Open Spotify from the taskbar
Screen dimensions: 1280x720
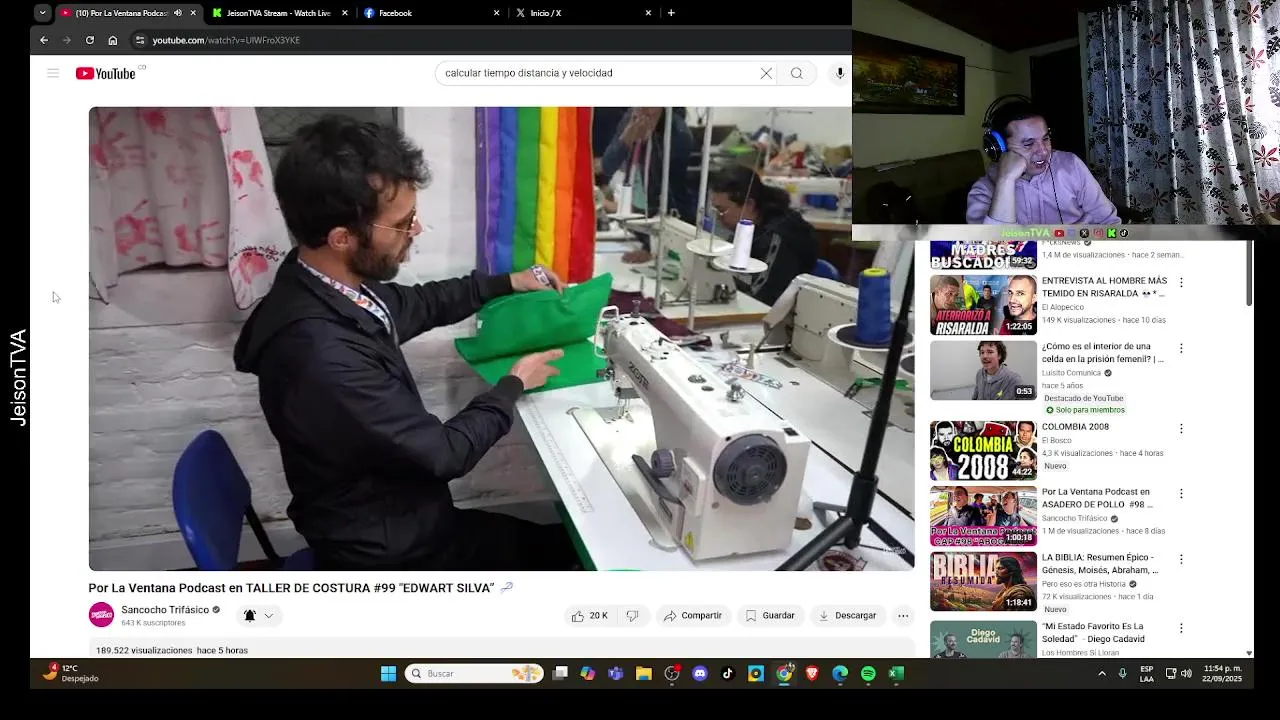point(868,674)
